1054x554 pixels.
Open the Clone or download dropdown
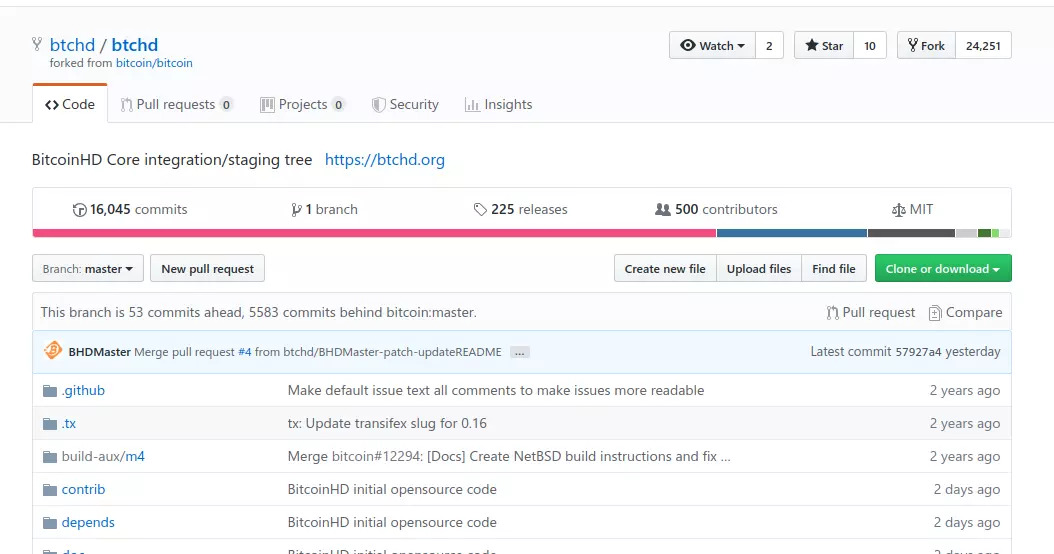943,268
